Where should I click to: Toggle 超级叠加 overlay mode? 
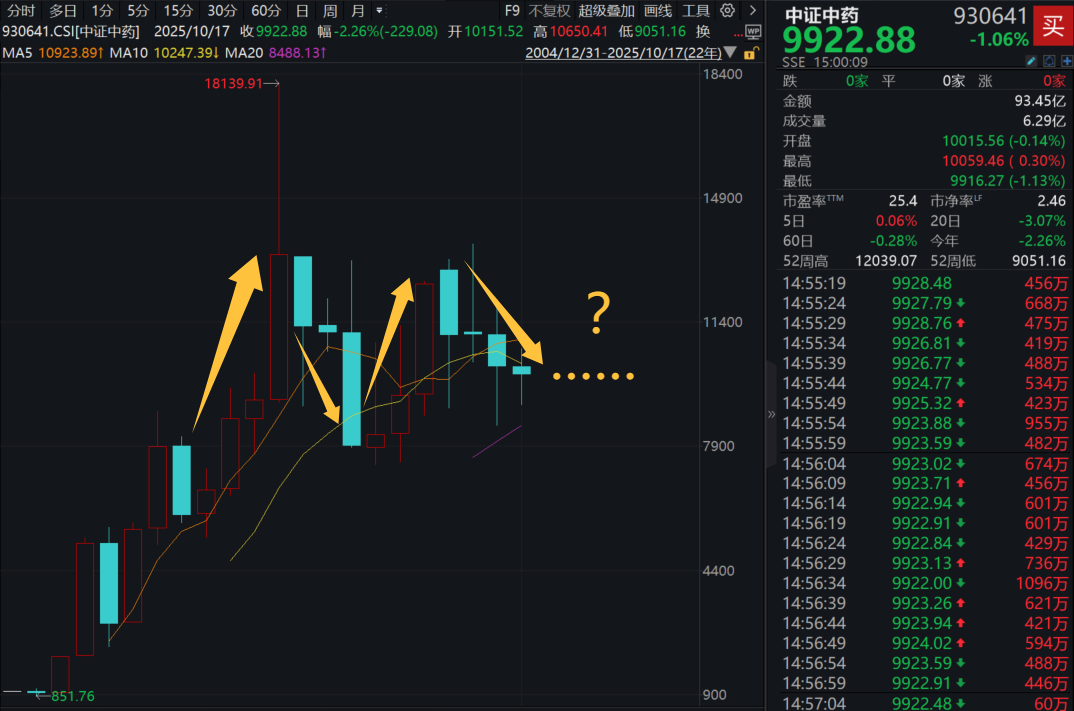[606, 11]
